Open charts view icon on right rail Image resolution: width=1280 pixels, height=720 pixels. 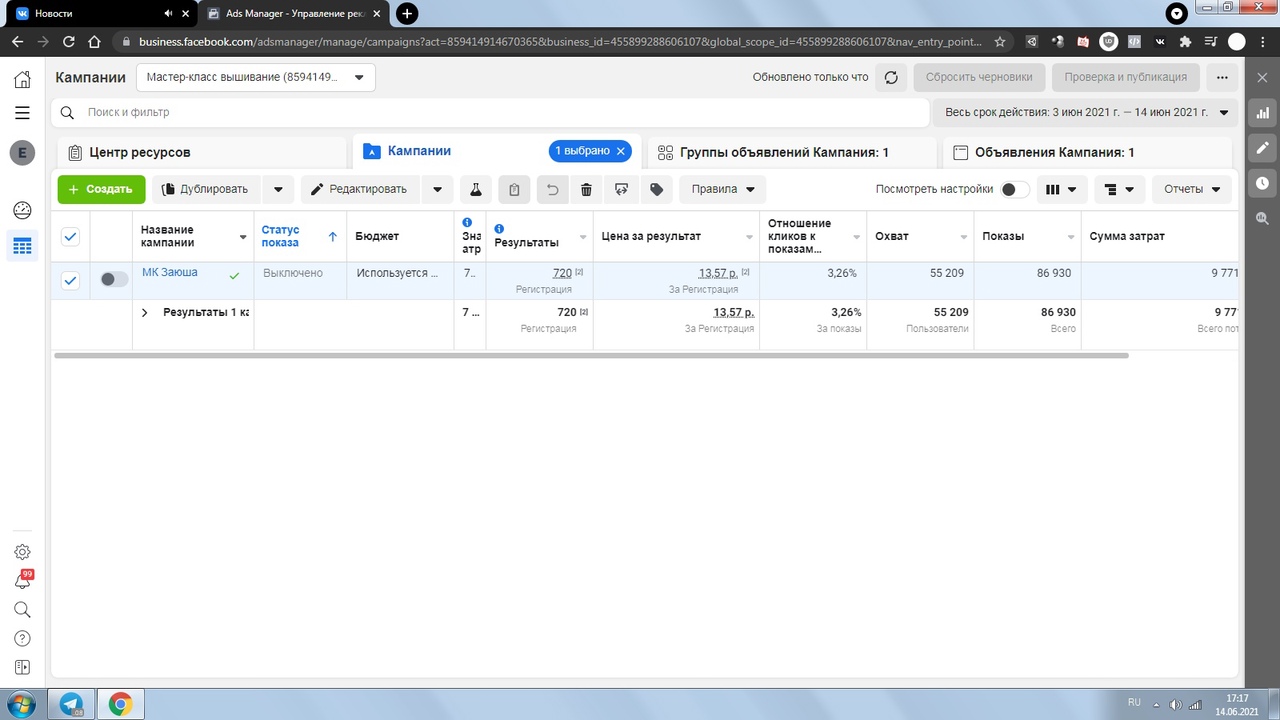coord(1262,113)
